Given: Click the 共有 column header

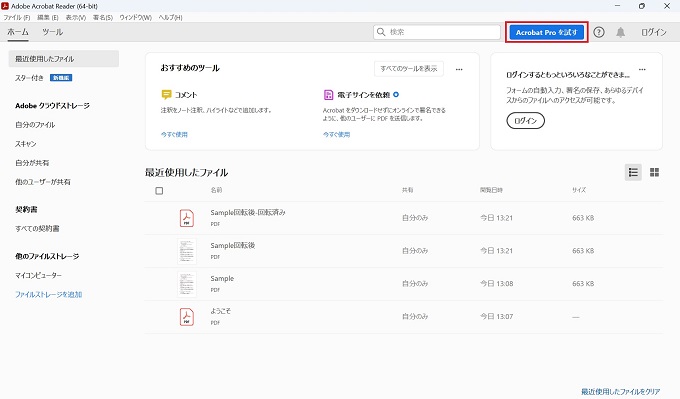Looking at the screenshot, I should tap(408, 190).
